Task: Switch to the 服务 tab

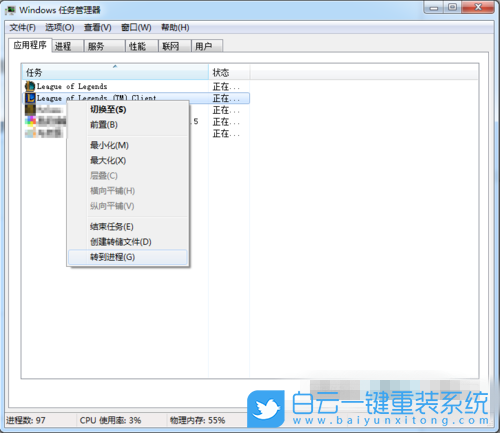Action: [x=105, y=46]
